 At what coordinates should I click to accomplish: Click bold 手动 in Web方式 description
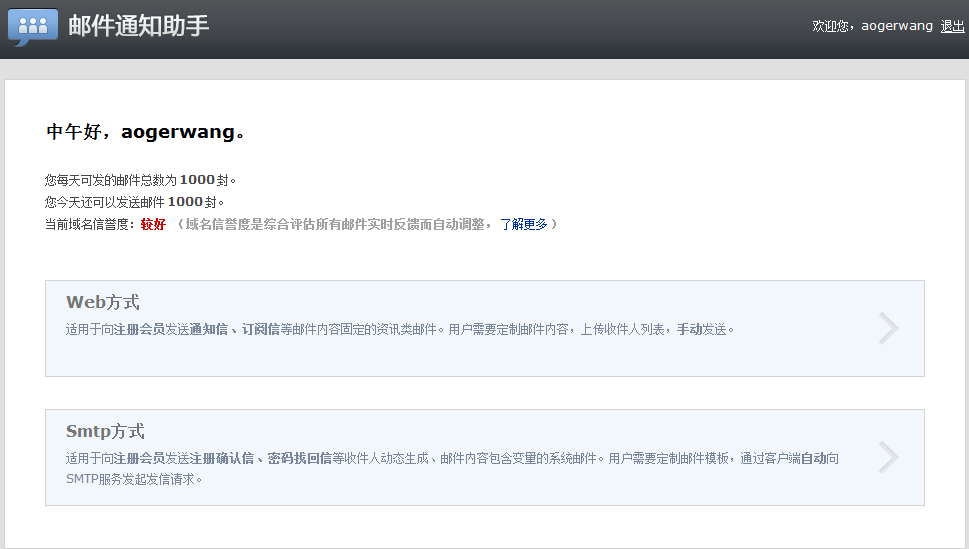coord(689,329)
